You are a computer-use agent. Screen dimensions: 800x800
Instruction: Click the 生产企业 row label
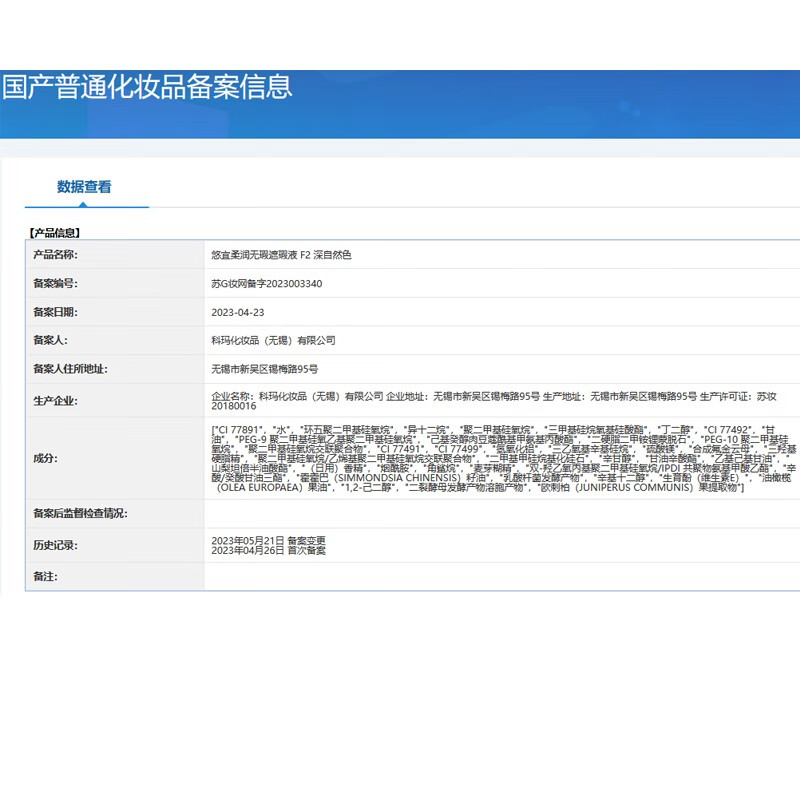[55, 401]
